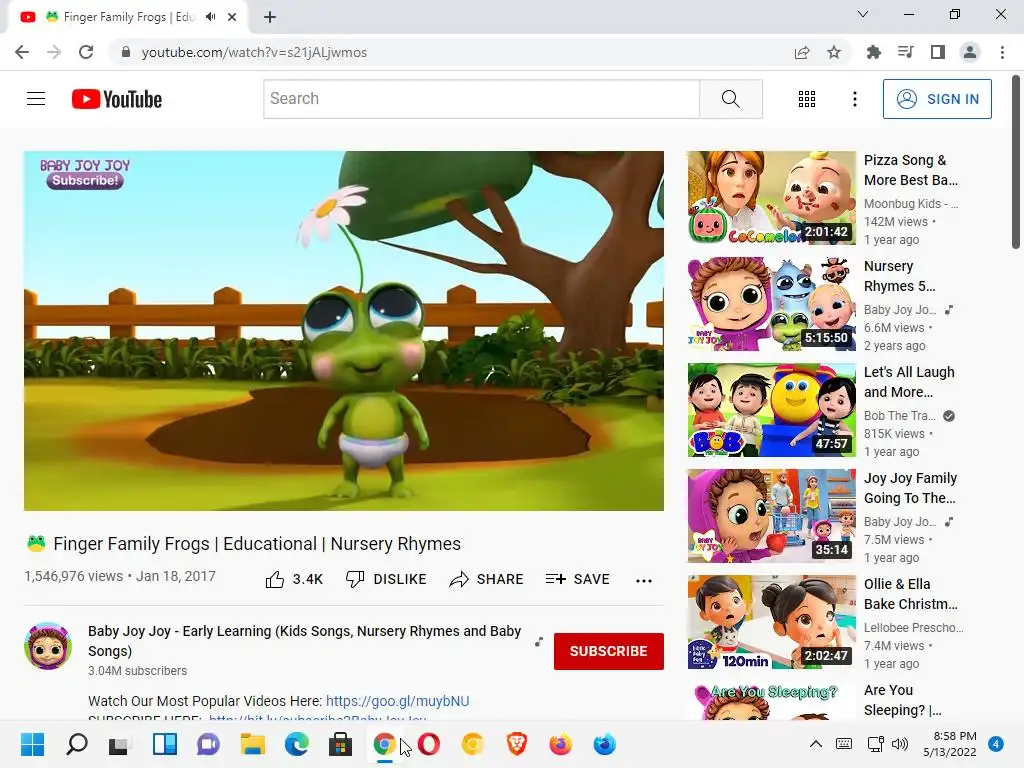Click the red SUBSCRIBE button
This screenshot has height=768, width=1024.
coord(609,651)
